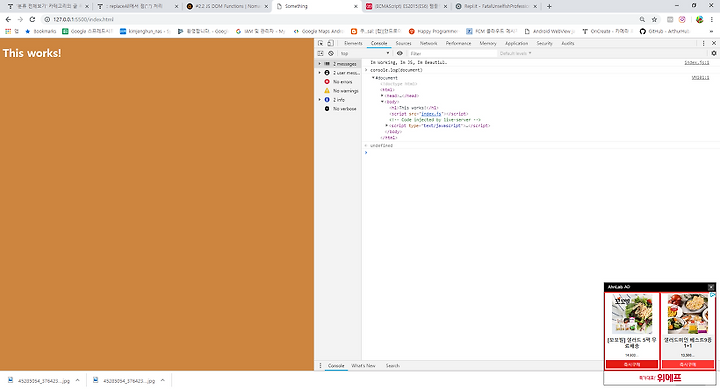Go back with the browser back arrow

click(8, 19)
